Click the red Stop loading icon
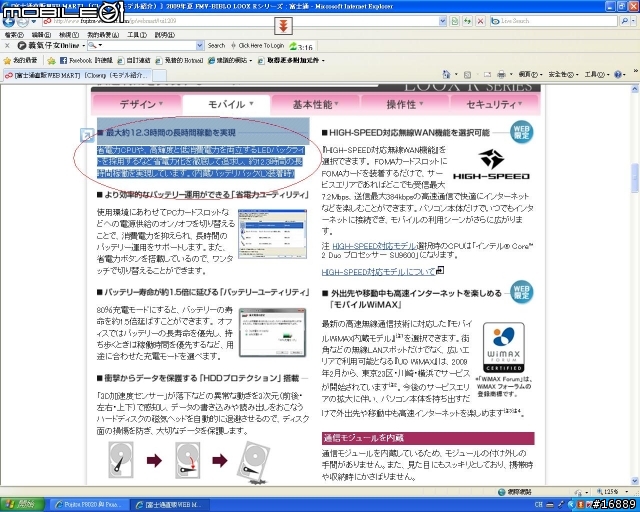Viewport: 640px width, 512px height. pos(480,21)
